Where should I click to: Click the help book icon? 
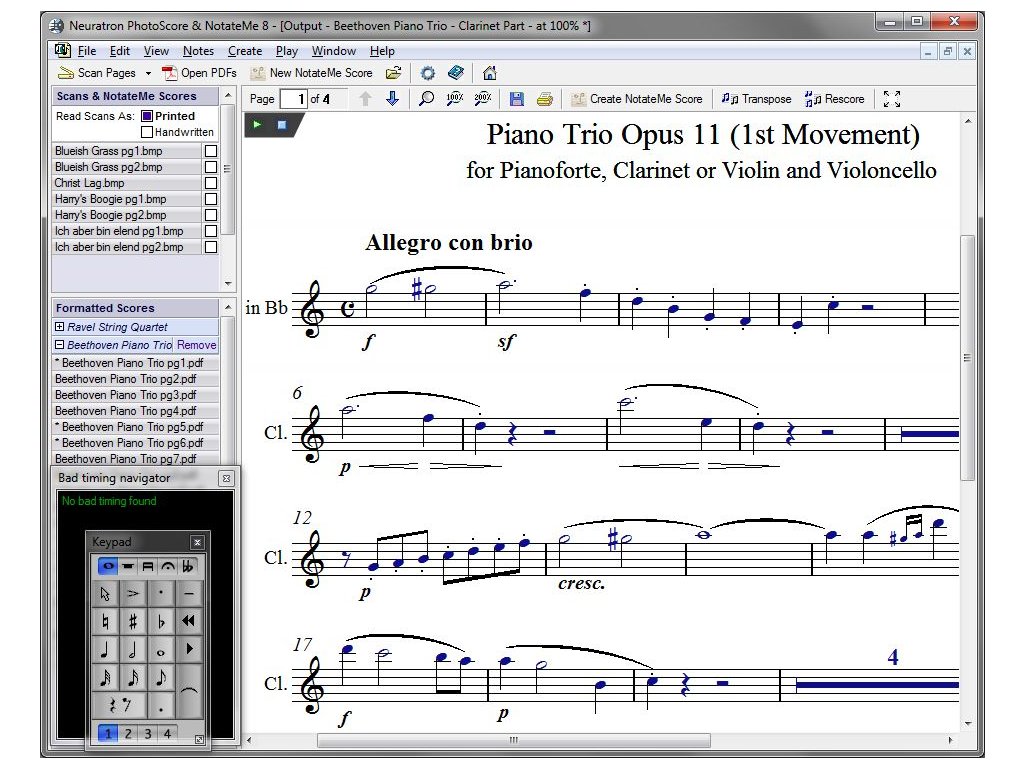coord(456,72)
